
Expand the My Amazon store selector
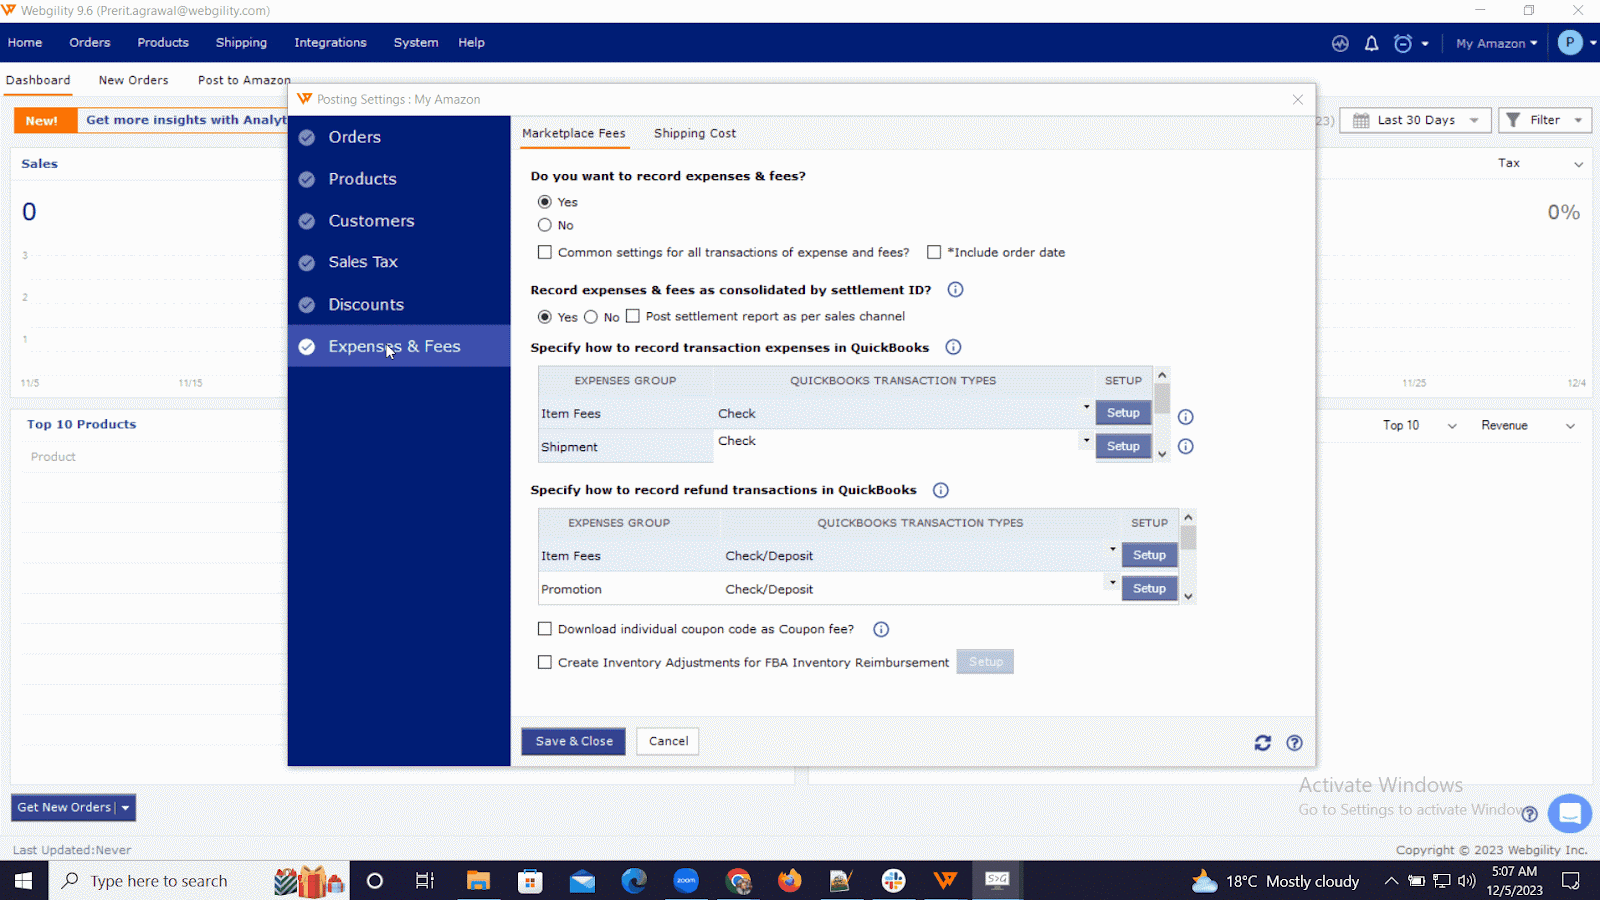point(1497,43)
